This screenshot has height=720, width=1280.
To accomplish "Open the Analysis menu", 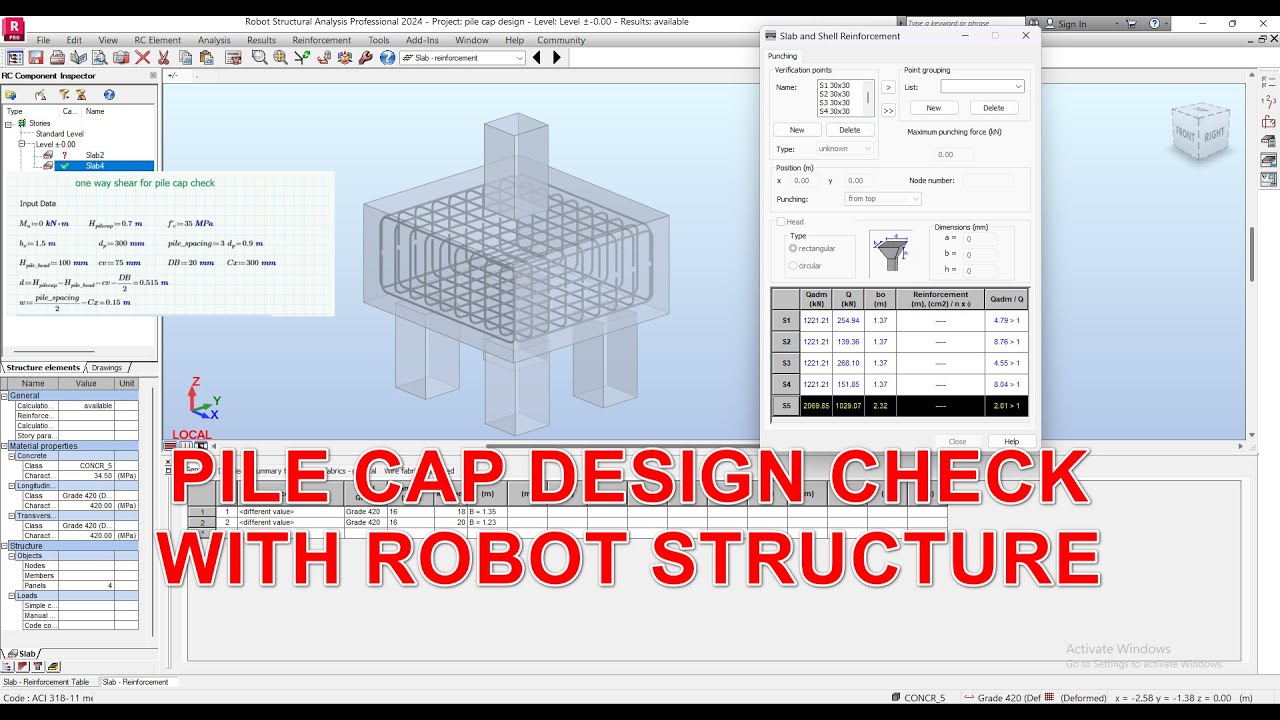I will 214,40.
